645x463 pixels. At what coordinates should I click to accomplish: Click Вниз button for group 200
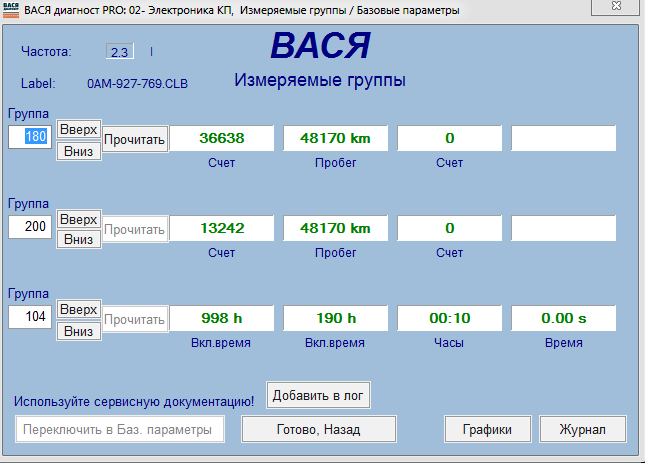79,239
